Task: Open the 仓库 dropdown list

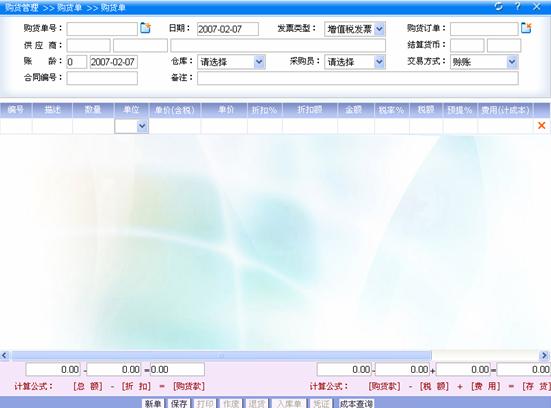Action: (259, 62)
